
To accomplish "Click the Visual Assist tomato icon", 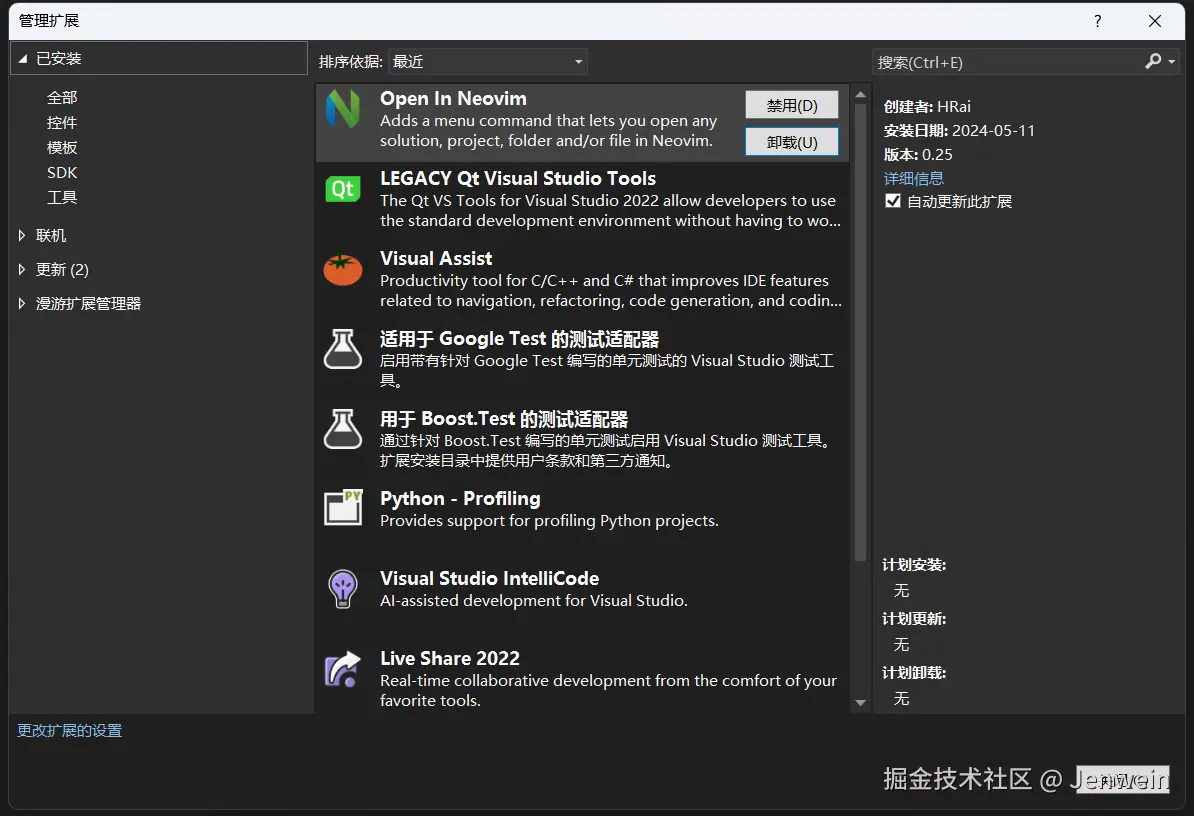I will pyautogui.click(x=343, y=269).
